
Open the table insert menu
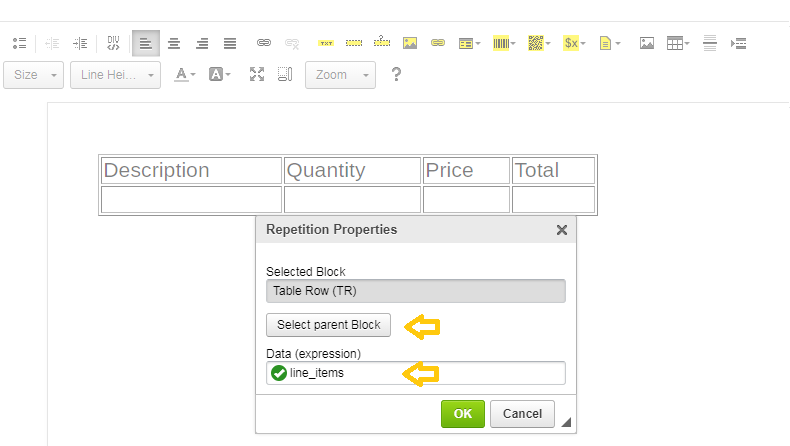click(678, 43)
